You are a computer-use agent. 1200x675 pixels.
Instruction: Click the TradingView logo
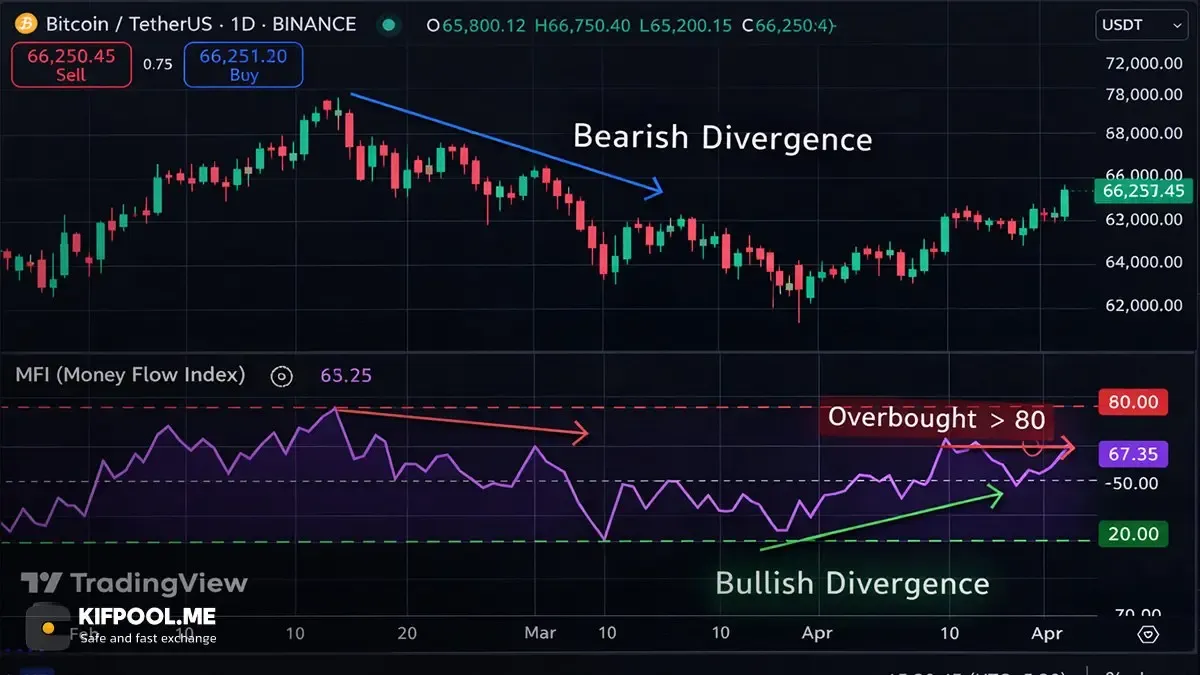pyautogui.click(x=134, y=582)
